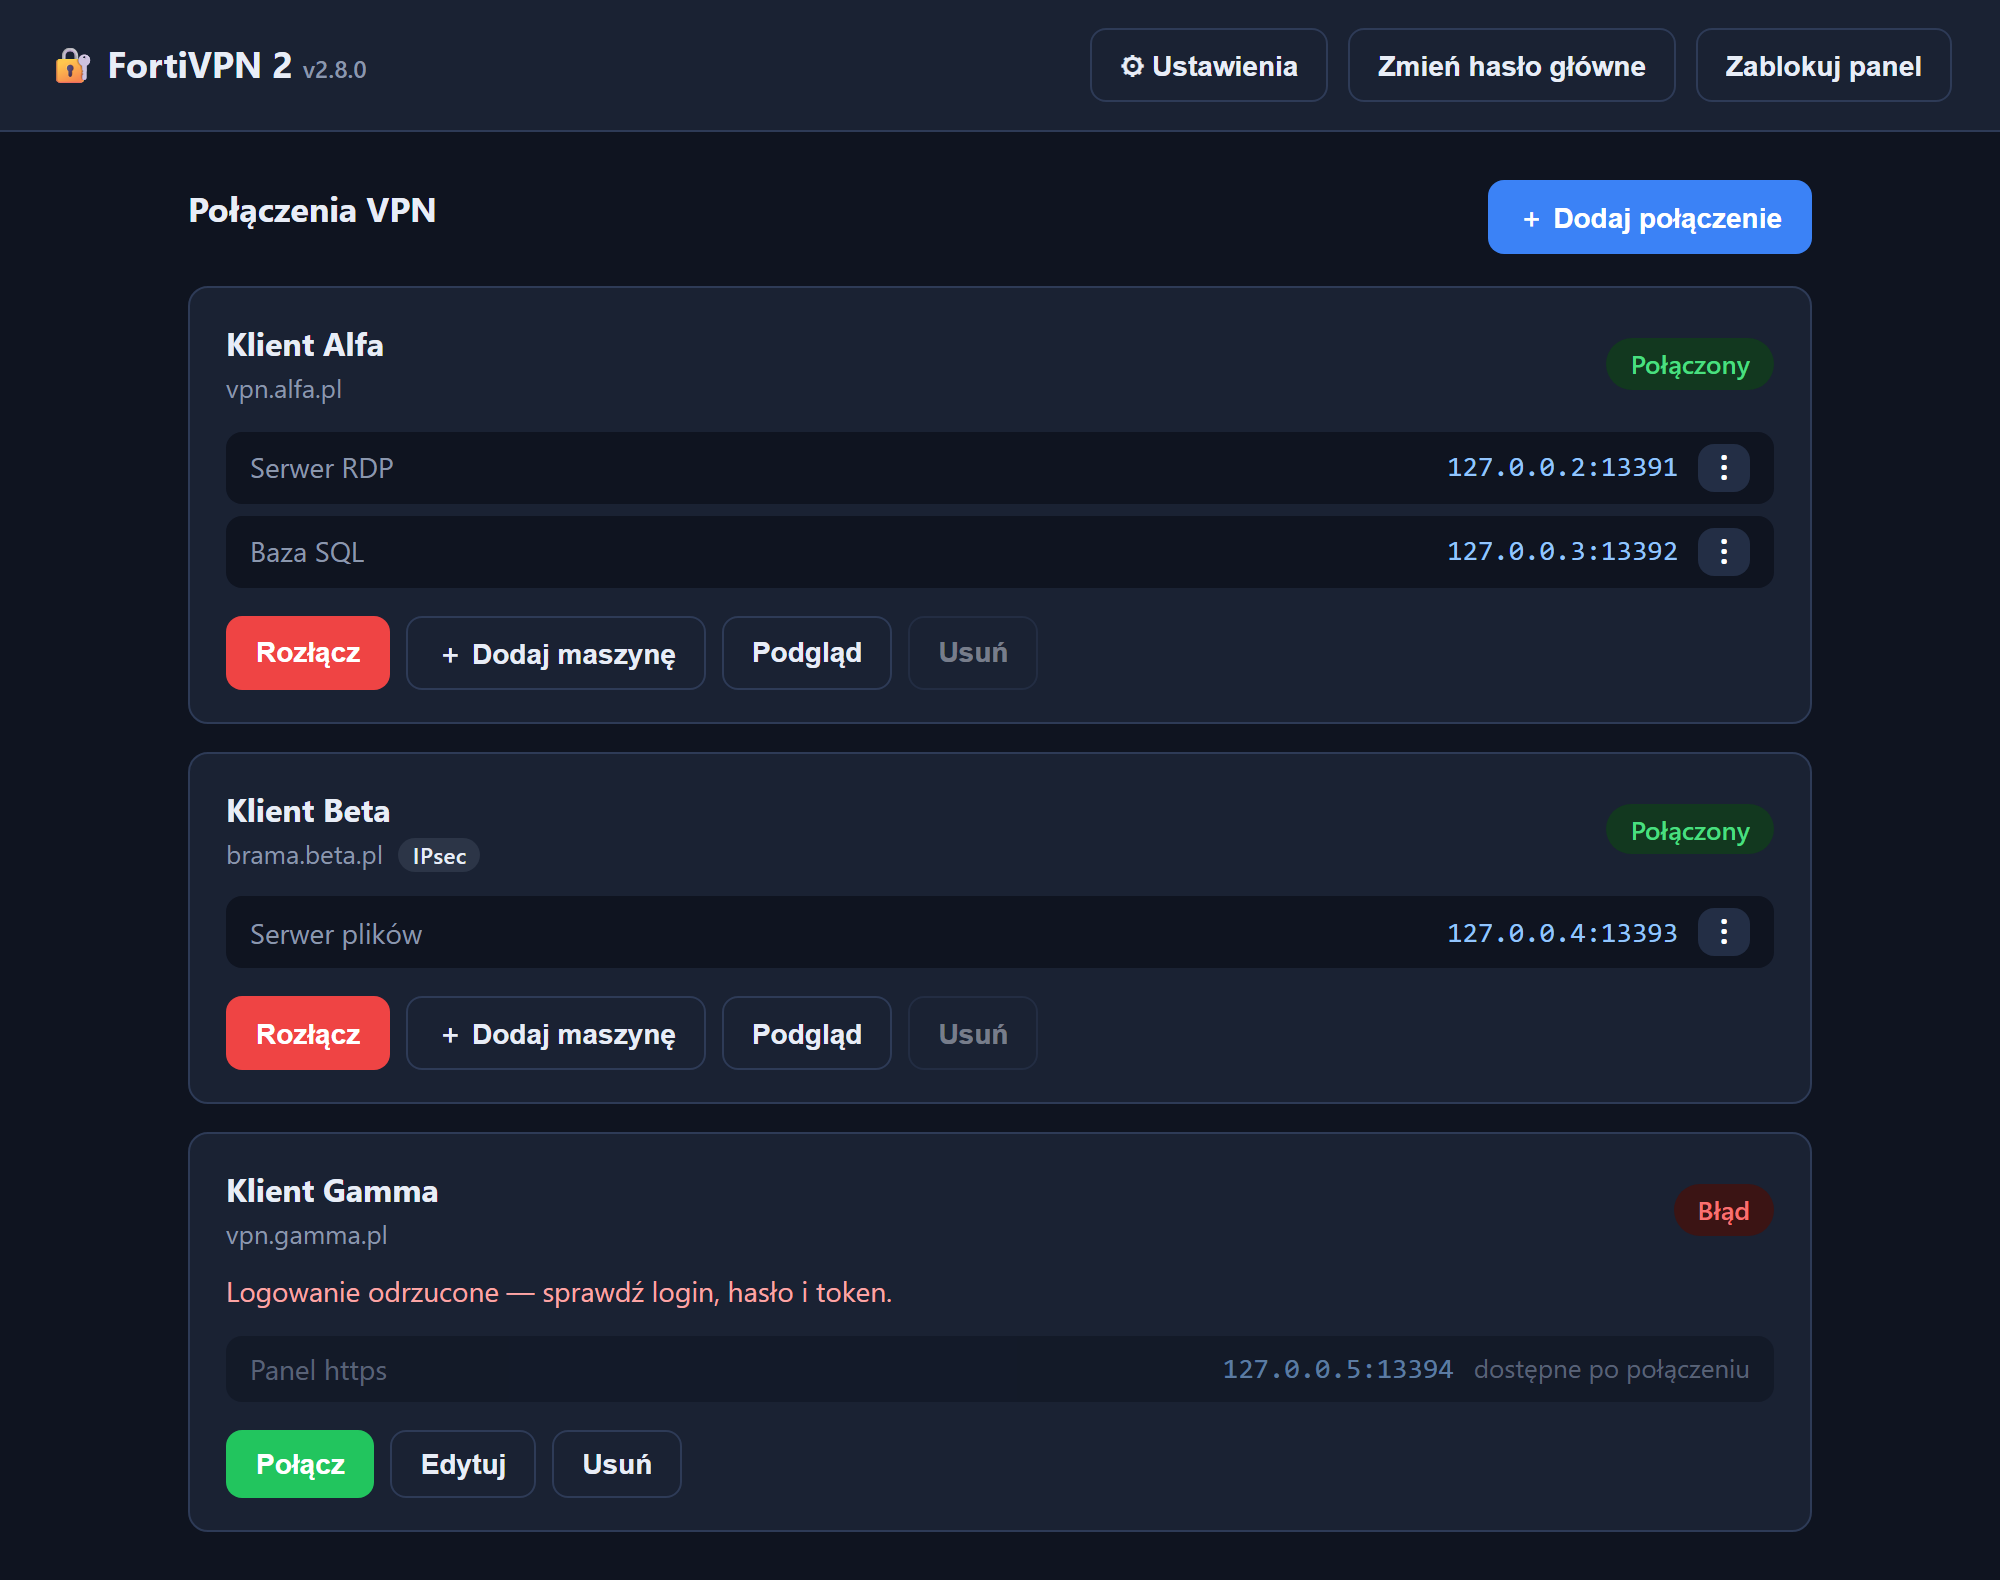Add a new connection with Dodaj połączenie
This screenshot has width=2000, height=1580.
[1649, 217]
